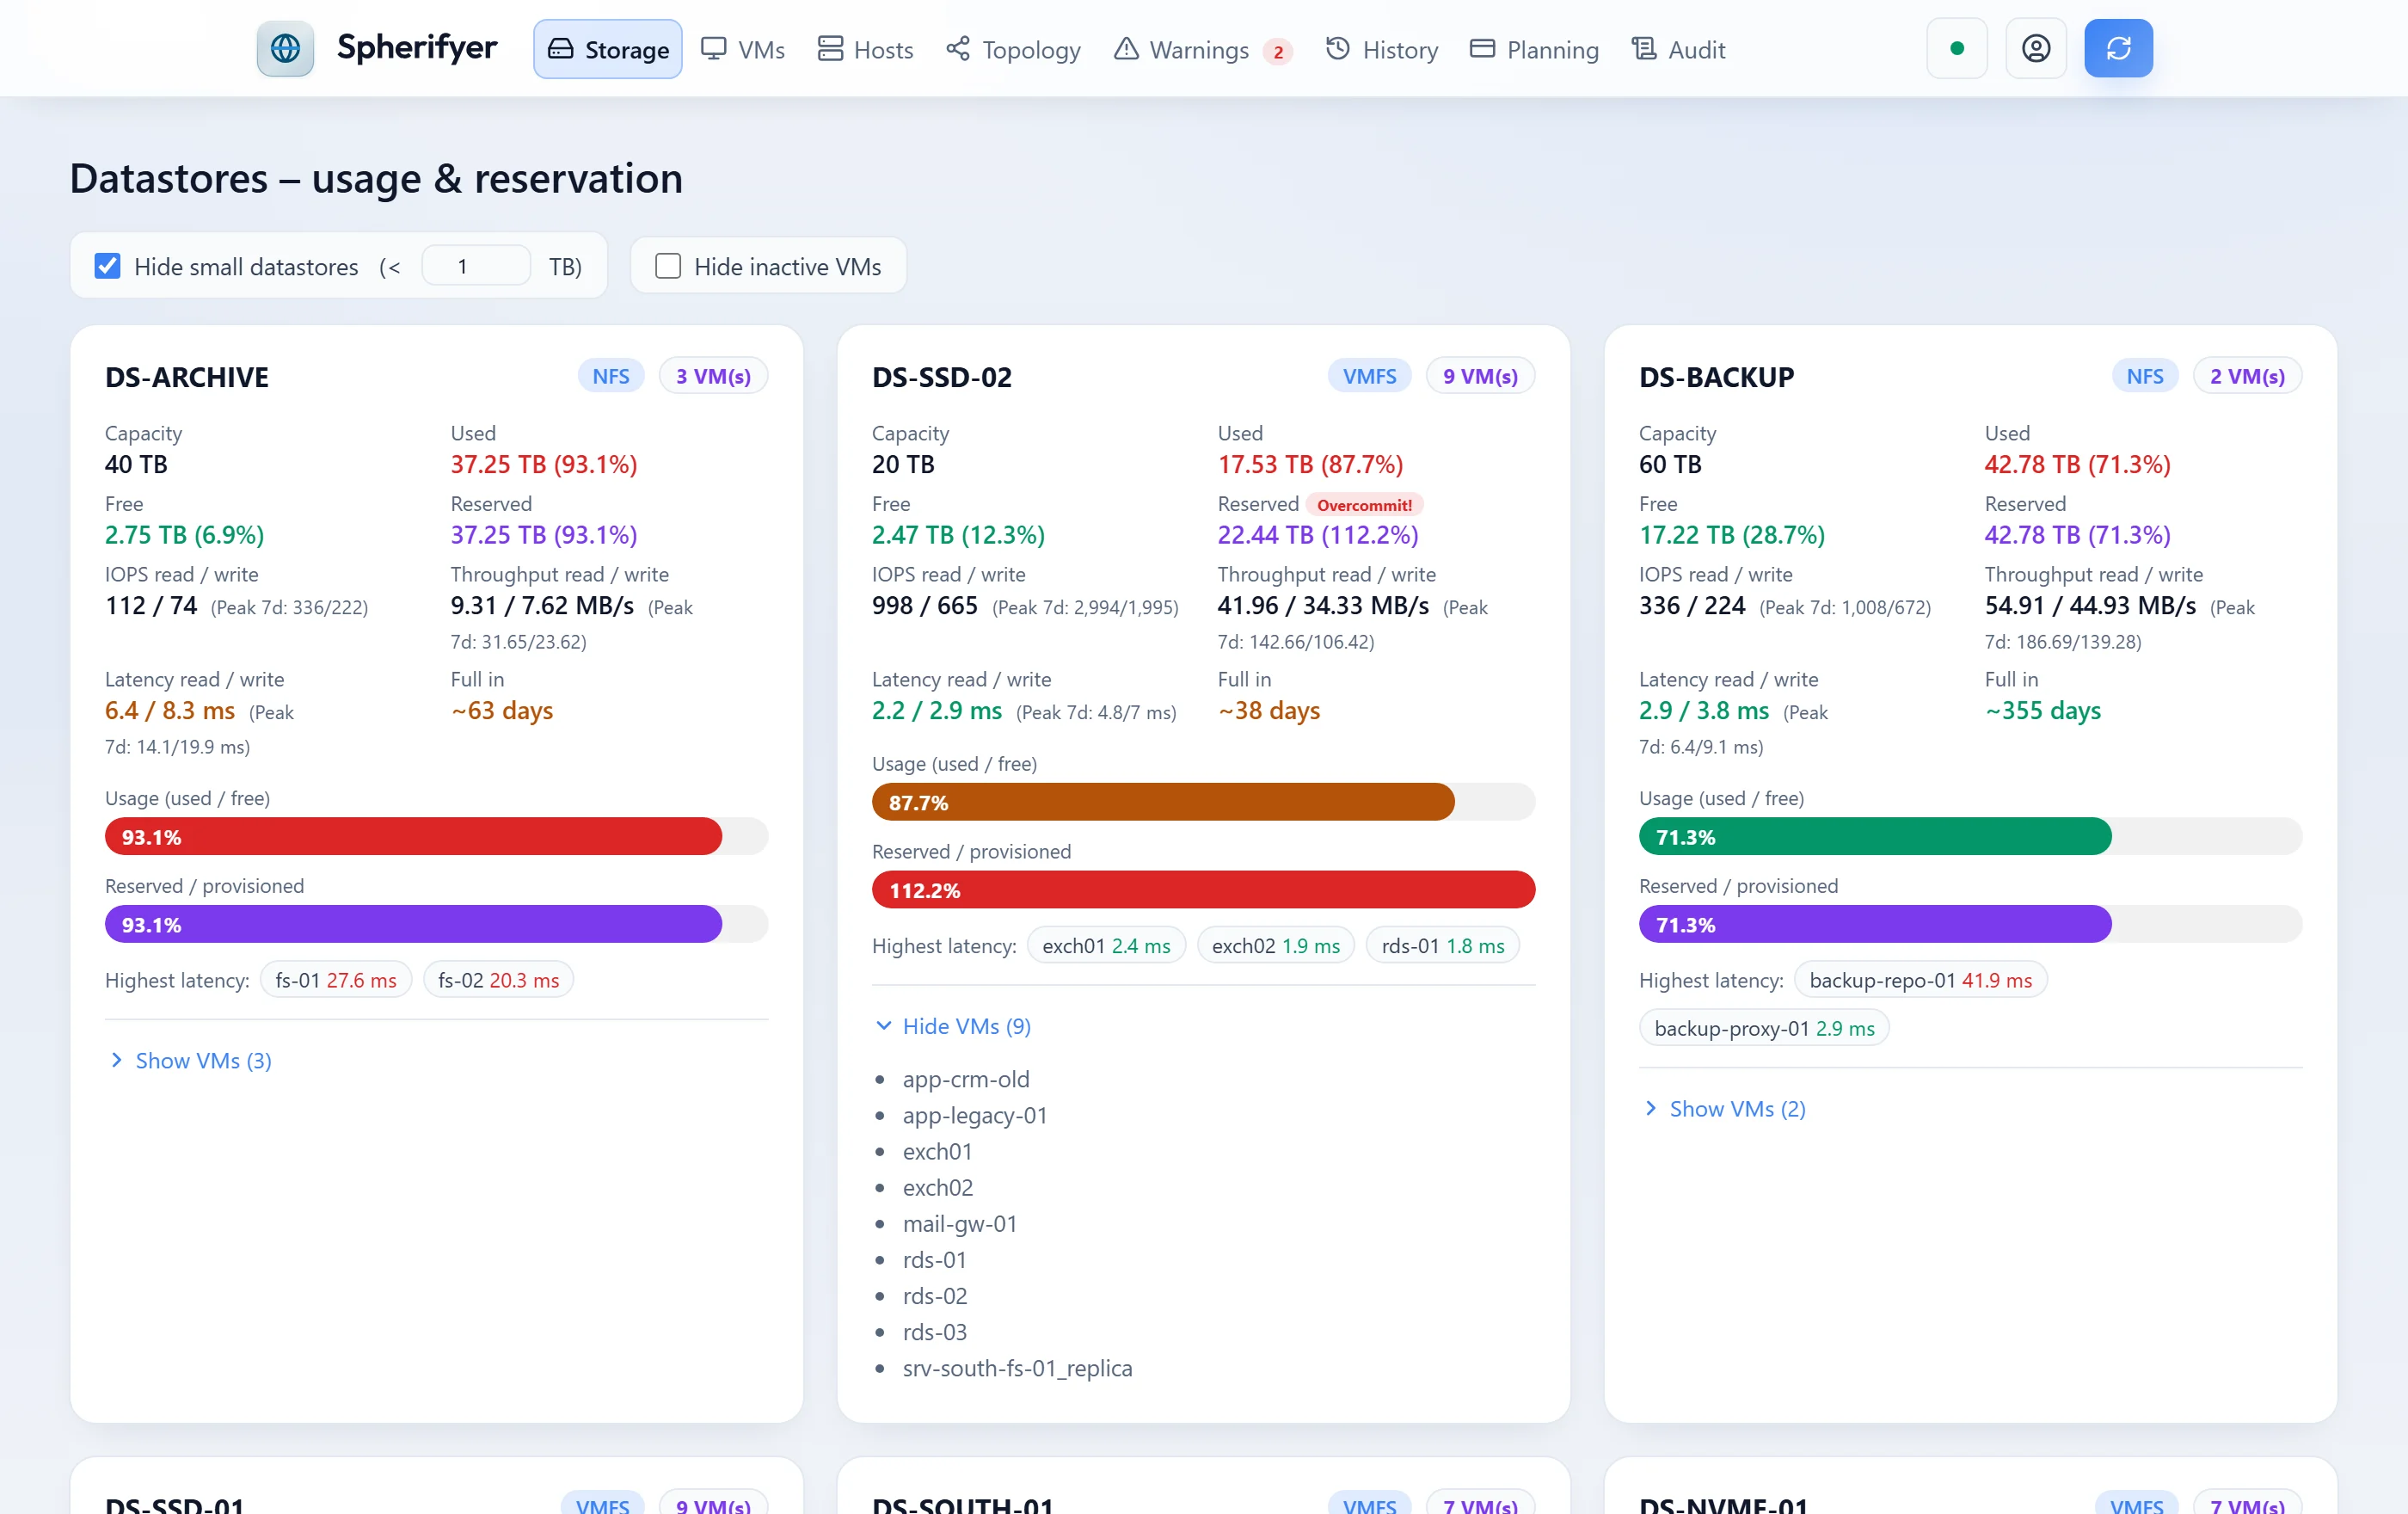Click the 3 VM(s) badge on DS-ARCHIVE
The width and height of the screenshot is (2408, 1514).
coord(713,376)
